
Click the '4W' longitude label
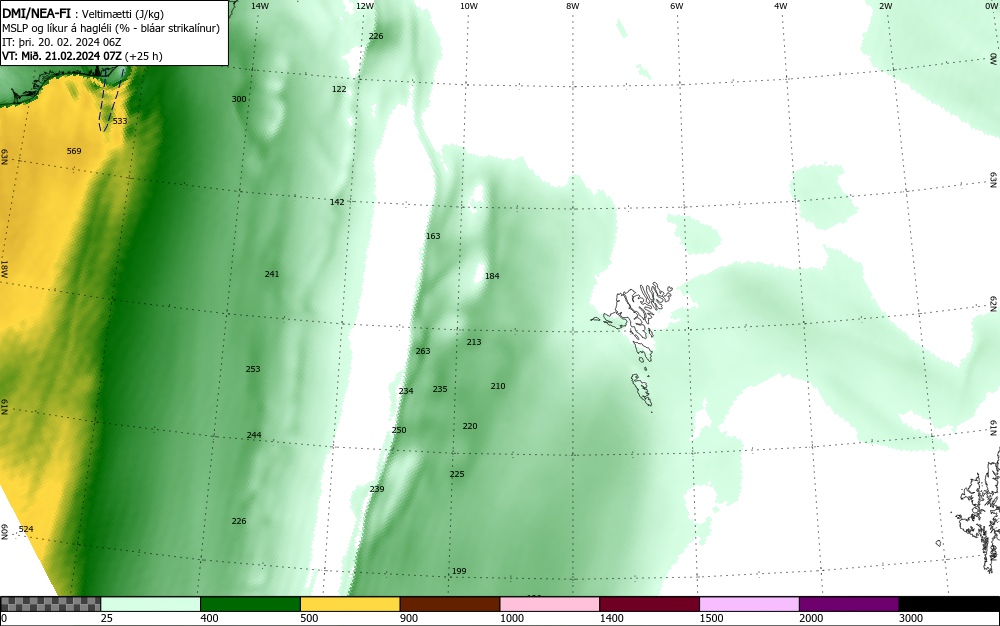pyautogui.click(x=781, y=6)
